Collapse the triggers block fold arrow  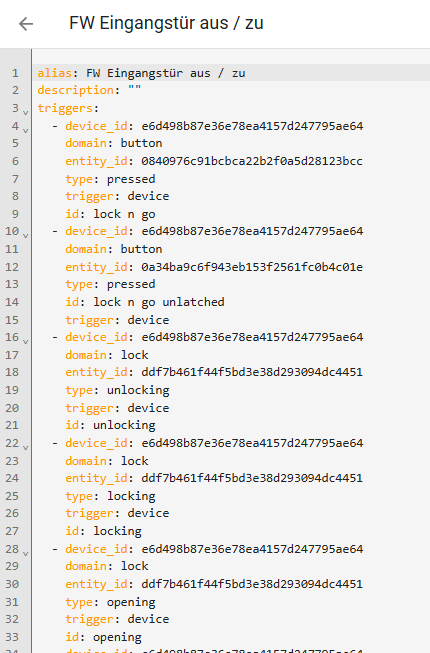[26, 112]
